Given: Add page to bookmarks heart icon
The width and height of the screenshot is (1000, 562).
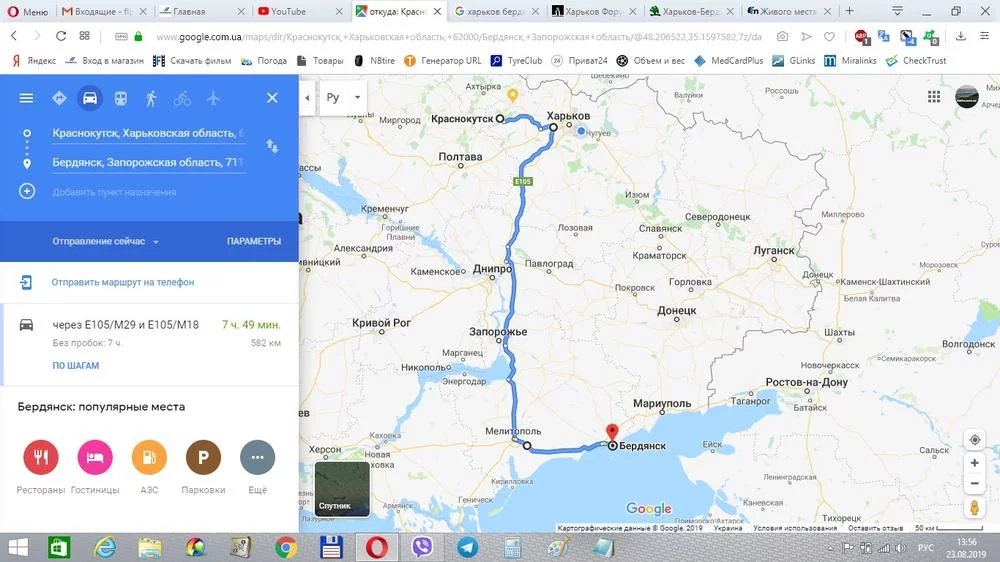Looking at the screenshot, I should coord(829,37).
